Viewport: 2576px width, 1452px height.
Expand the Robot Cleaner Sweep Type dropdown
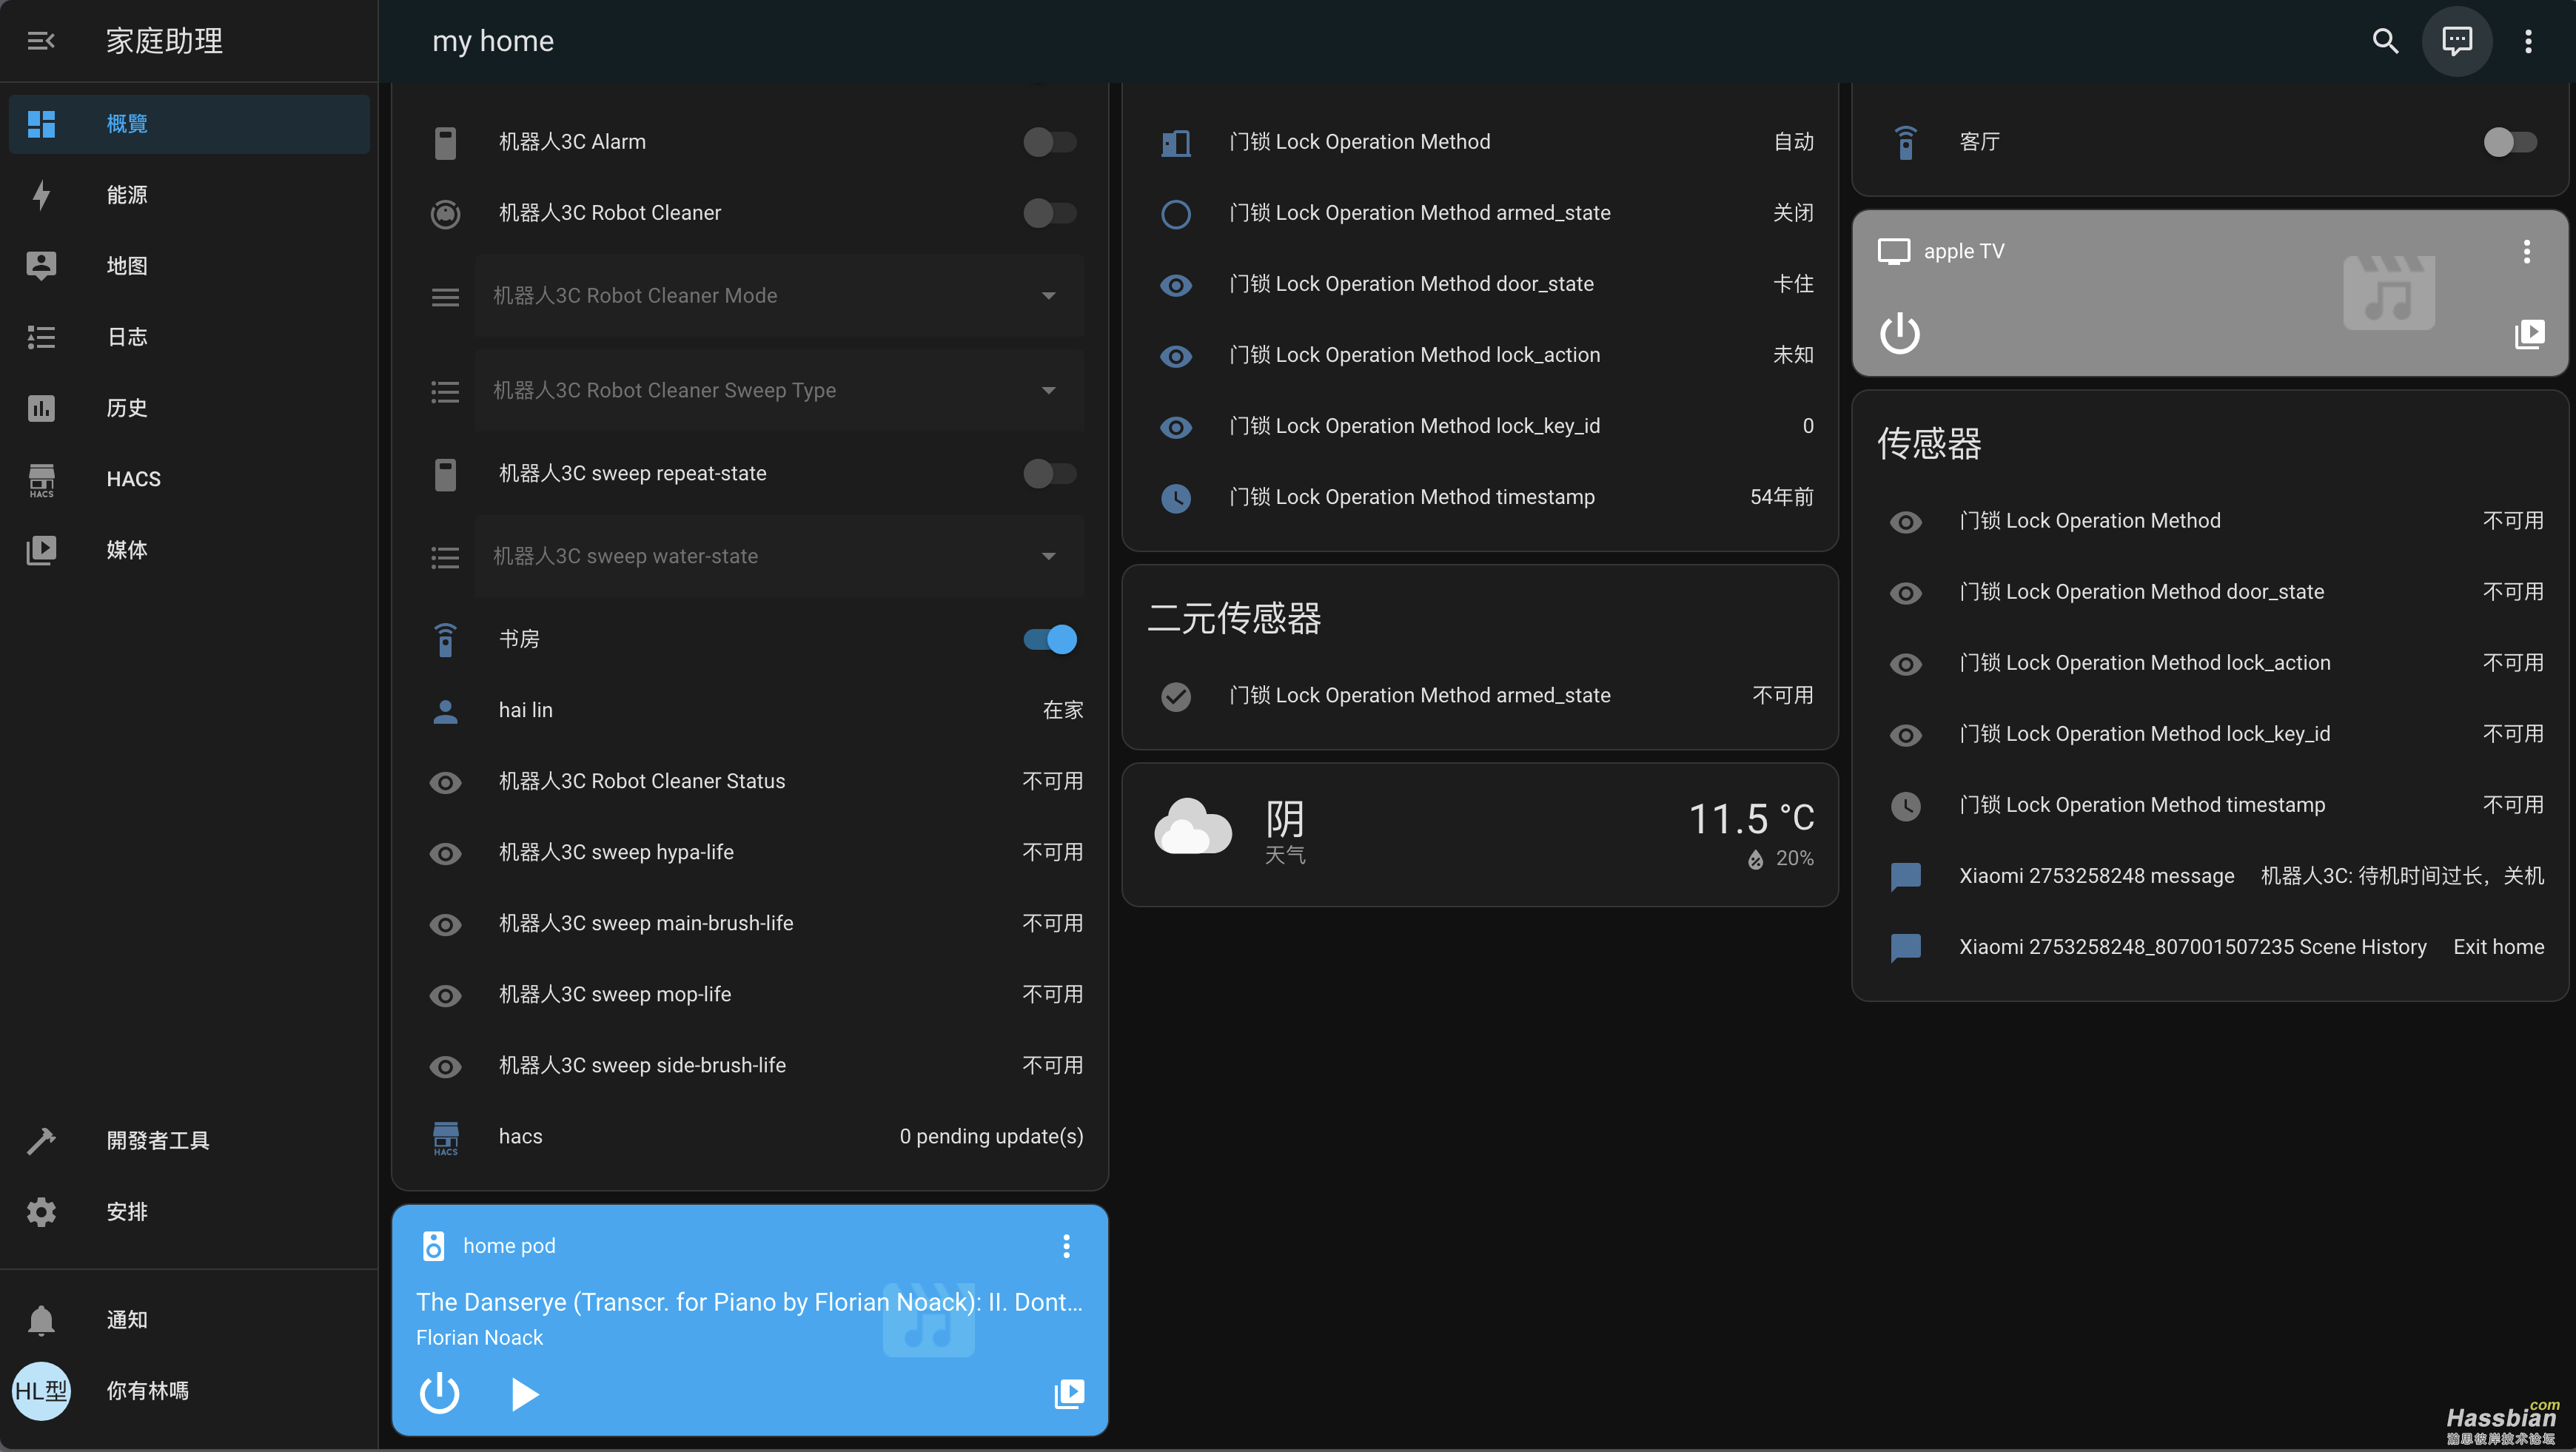[779, 391]
